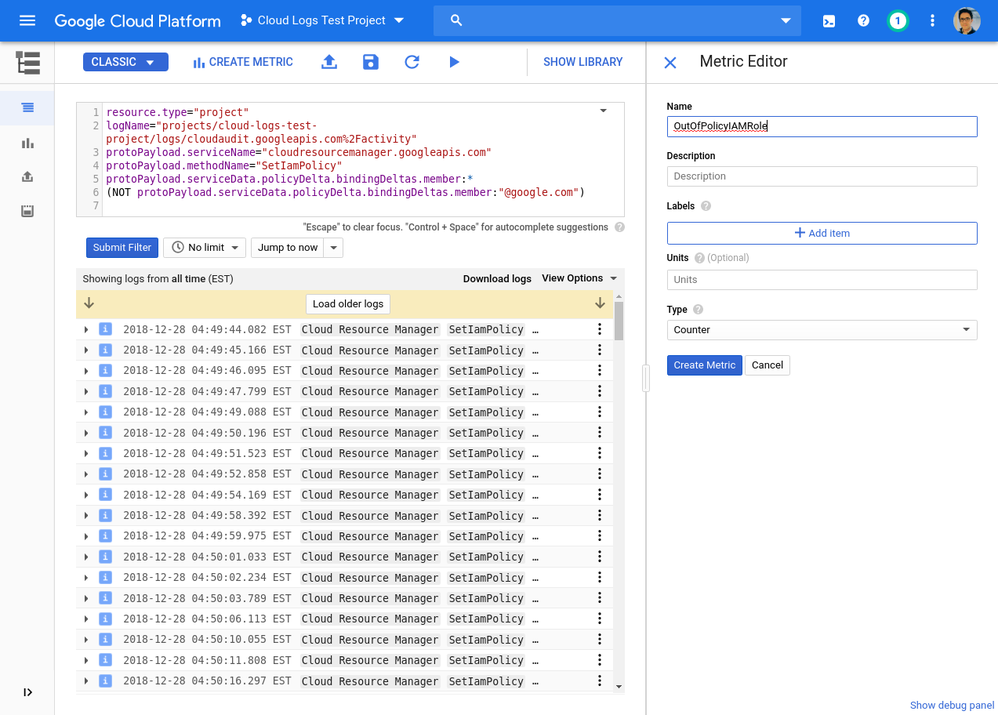Click the Logging product icon
The image size is (998, 715).
tap(27, 62)
